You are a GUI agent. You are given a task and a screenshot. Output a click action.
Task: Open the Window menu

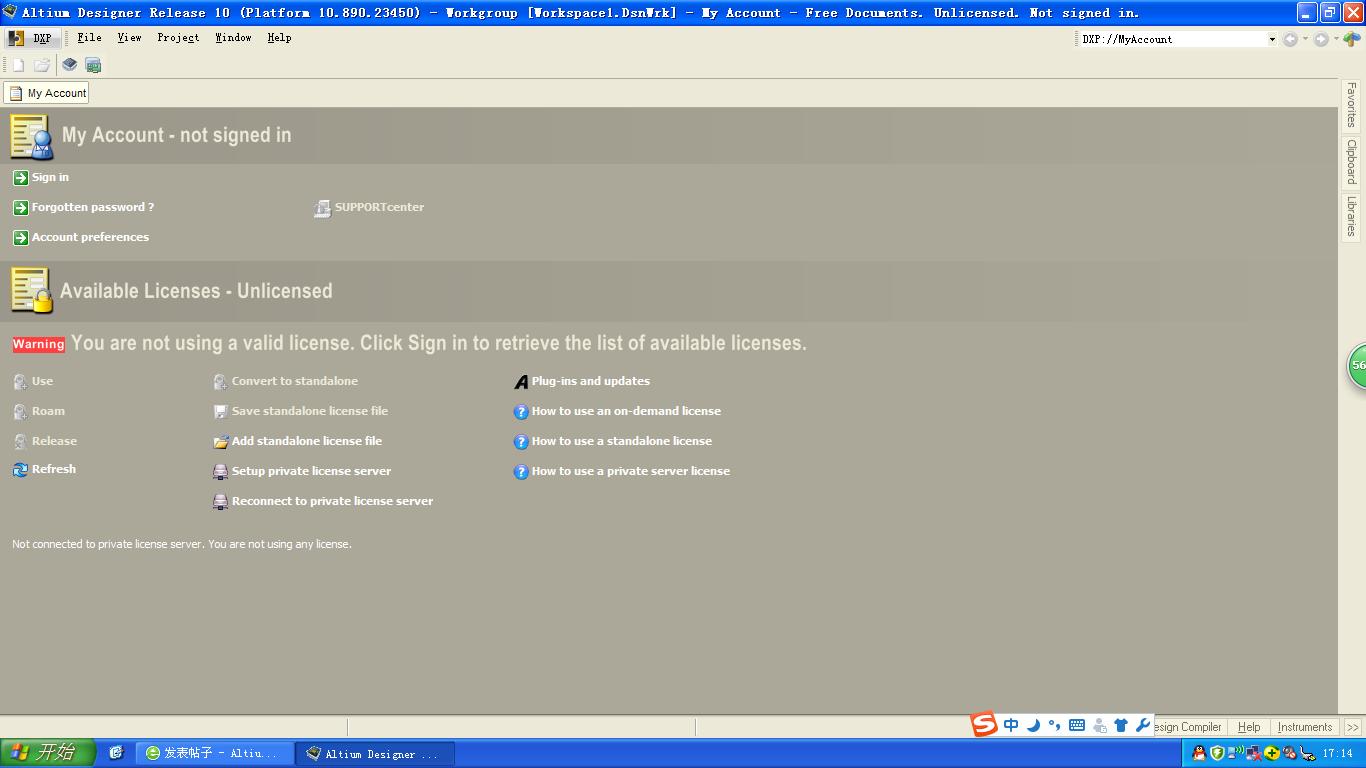click(233, 38)
